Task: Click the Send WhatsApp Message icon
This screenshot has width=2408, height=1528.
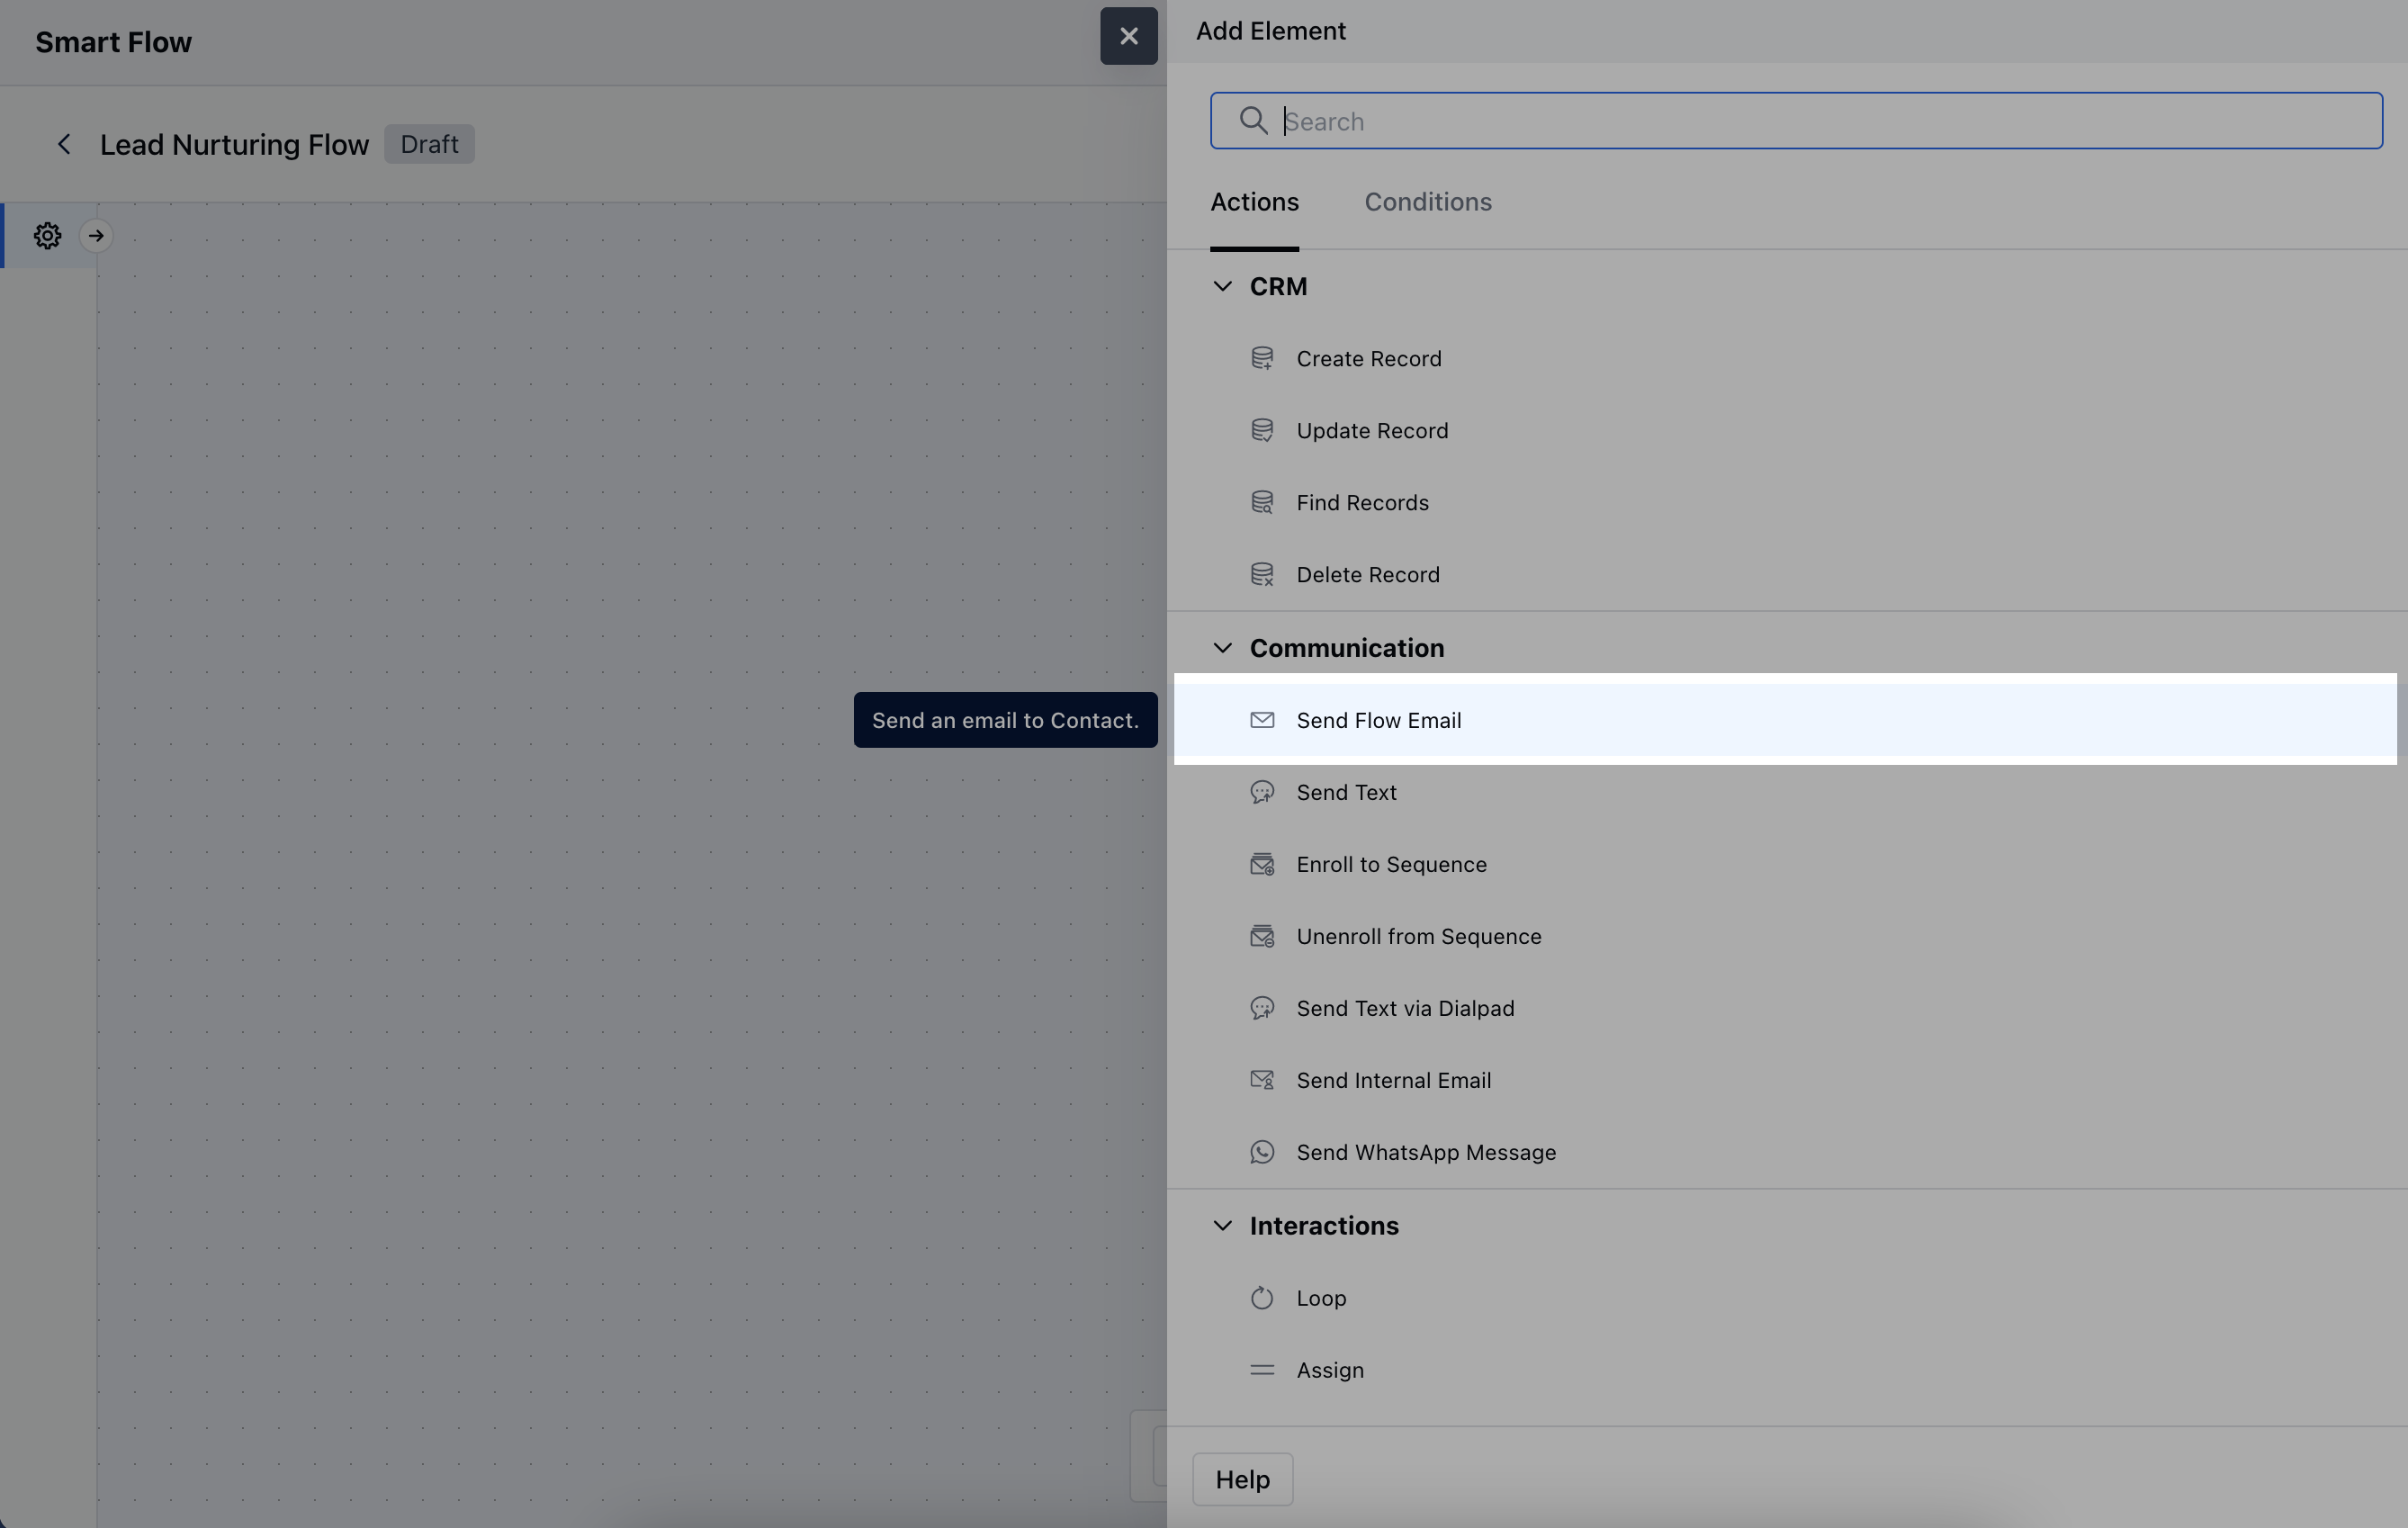Action: tap(1262, 1152)
